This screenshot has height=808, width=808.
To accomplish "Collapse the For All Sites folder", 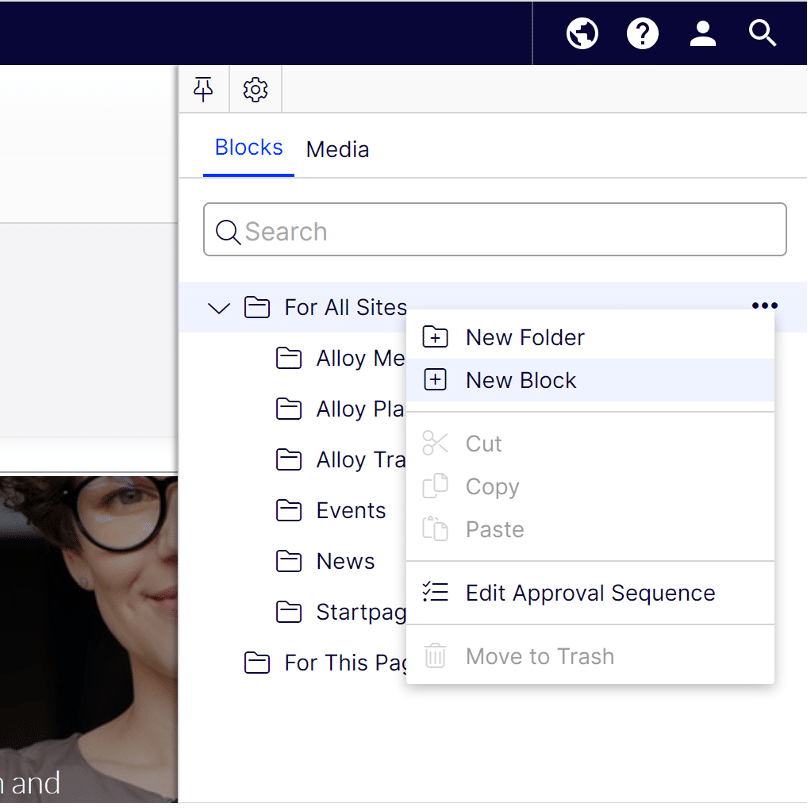I will pyautogui.click(x=218, y=307).
